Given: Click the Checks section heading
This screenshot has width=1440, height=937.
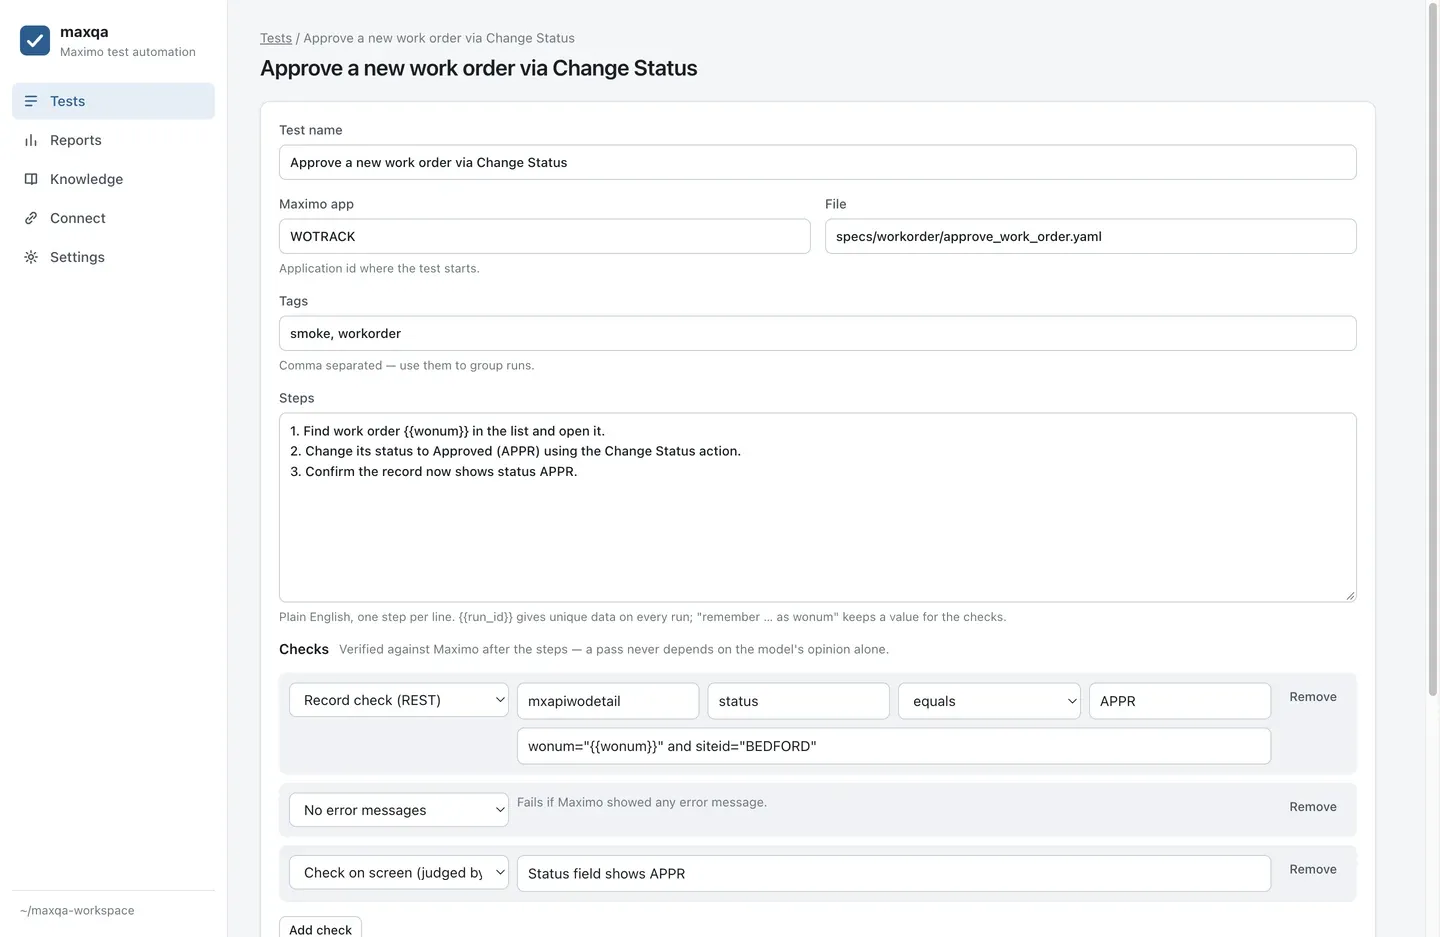Looking at the screenshot, I should click(304, 649).
